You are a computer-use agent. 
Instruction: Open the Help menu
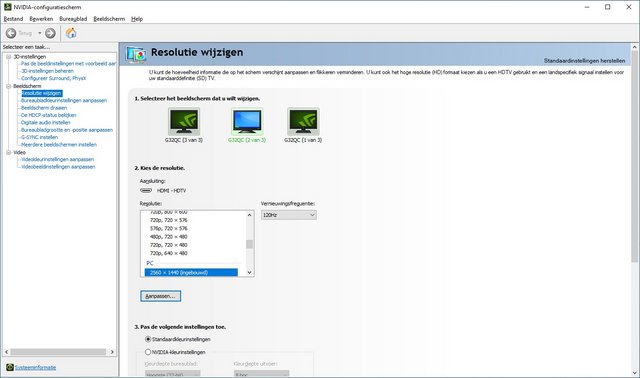pos(137,19)
